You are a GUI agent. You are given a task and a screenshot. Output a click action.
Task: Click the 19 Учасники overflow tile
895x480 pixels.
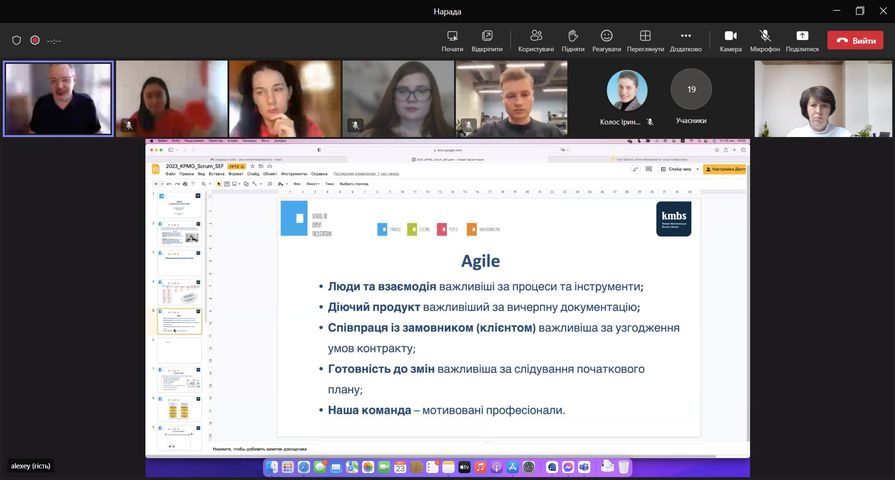point(691,98)
